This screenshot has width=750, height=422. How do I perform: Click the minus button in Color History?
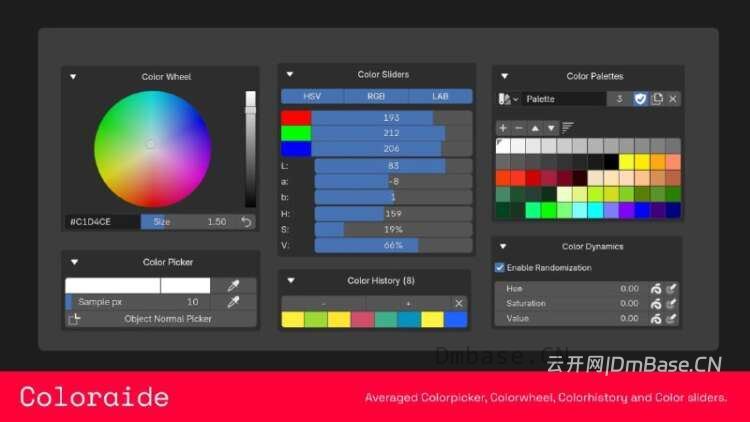pyautogui.click(x=324, y=303)
